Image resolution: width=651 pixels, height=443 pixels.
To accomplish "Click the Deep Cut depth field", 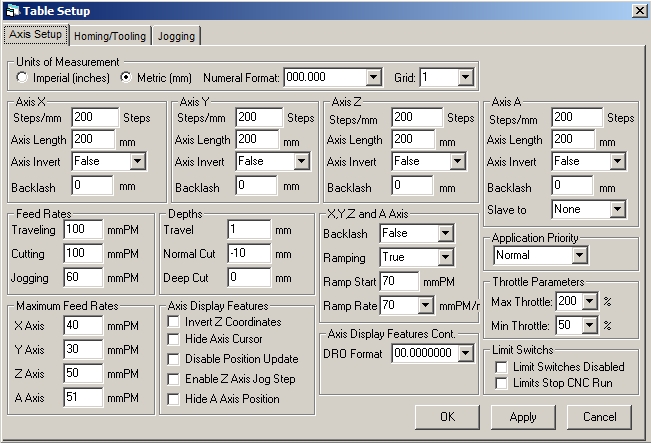I will coord(249,277).
